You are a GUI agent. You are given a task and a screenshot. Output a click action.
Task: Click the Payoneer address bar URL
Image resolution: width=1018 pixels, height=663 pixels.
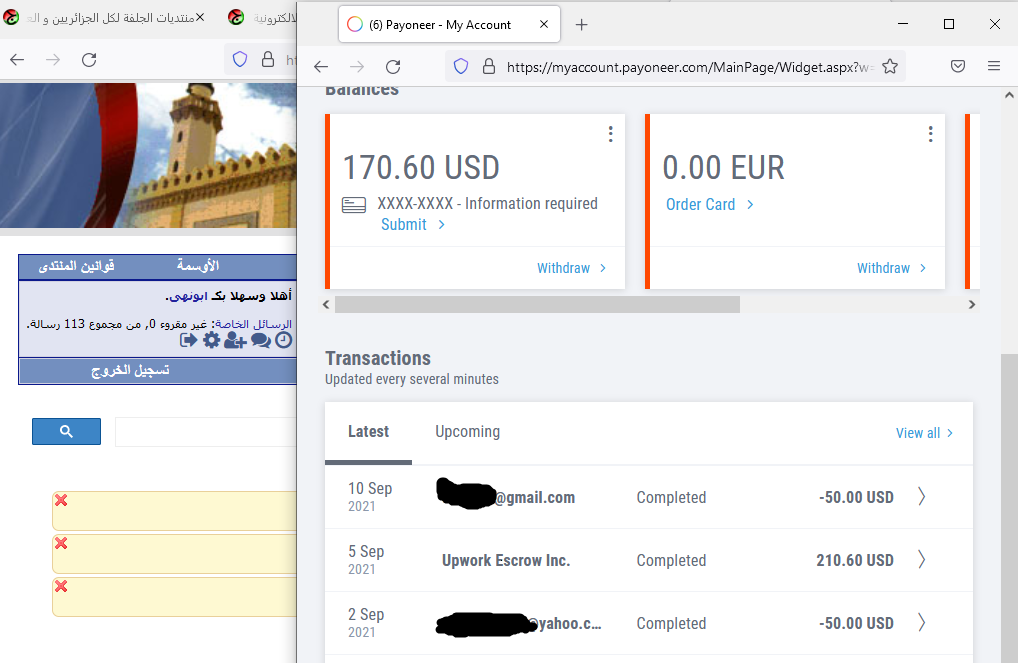[690, 67]
